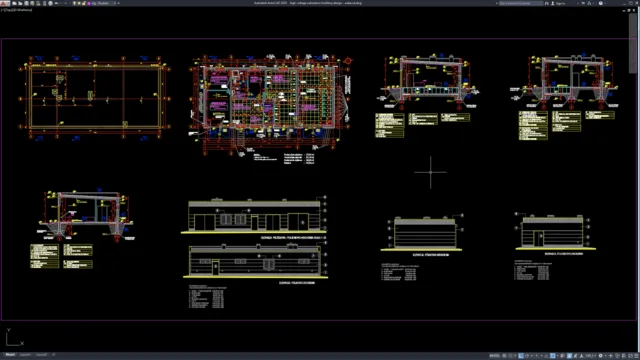Toggle Object snap in status bar
The image size is (640, 360).
pos(553,356)
